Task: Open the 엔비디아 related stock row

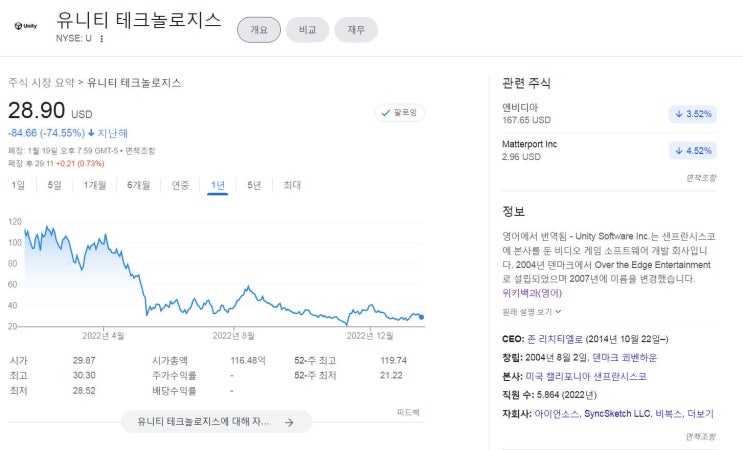Action: pyautogui.click(x=609, y=114)
